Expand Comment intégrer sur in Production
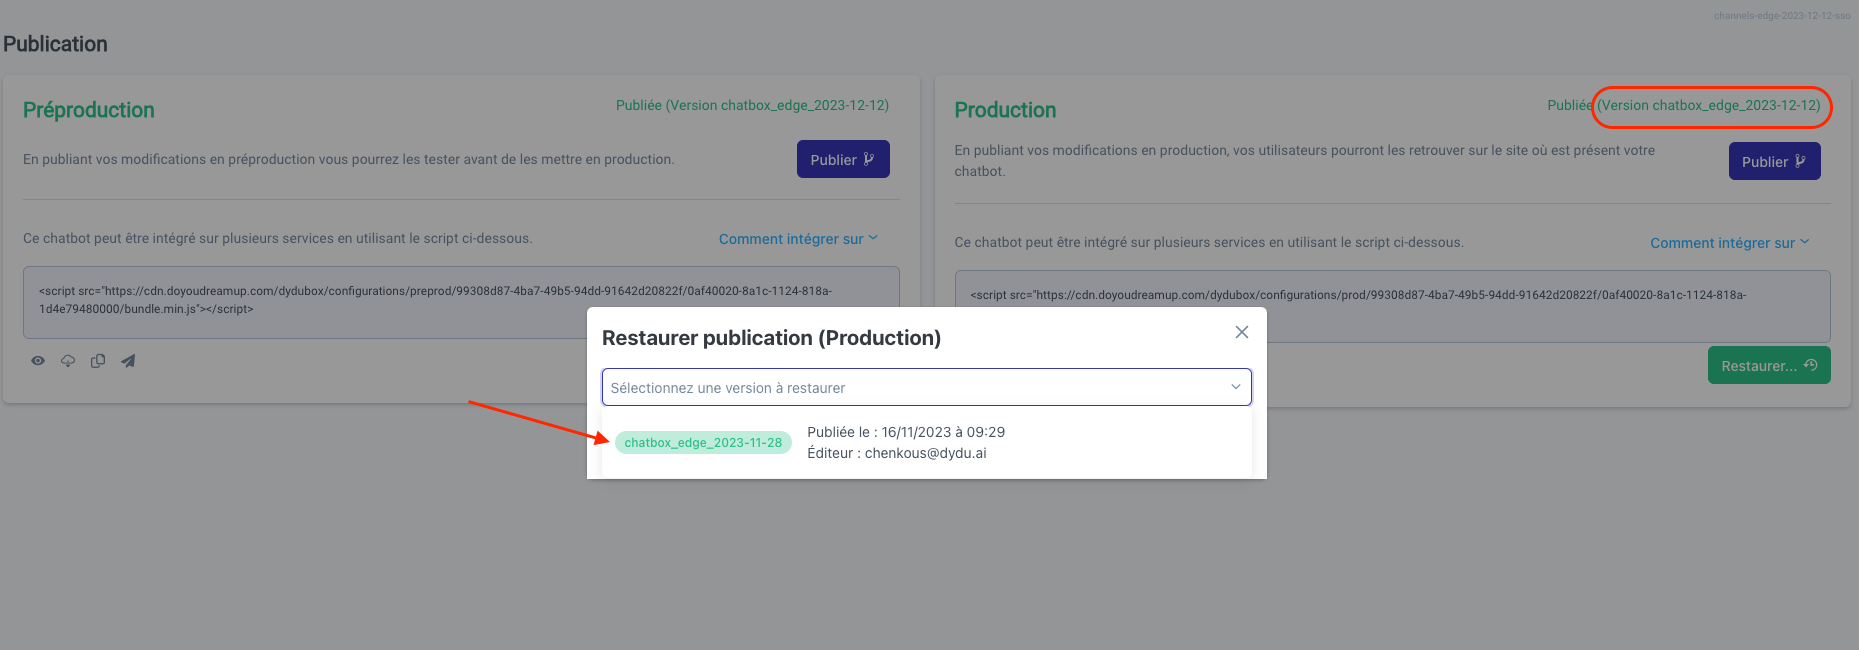The width and height of the screenshot is (1859, 650). [1730, 243]
